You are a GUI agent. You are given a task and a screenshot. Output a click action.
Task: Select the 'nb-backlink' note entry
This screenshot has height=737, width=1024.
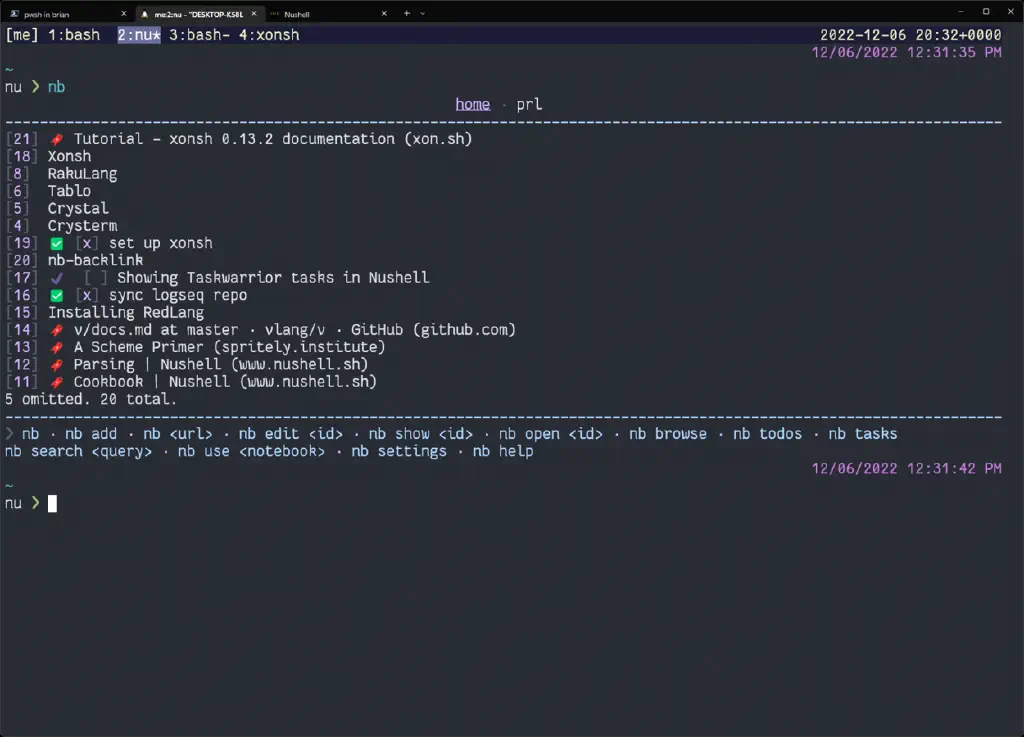click(95, 260)
